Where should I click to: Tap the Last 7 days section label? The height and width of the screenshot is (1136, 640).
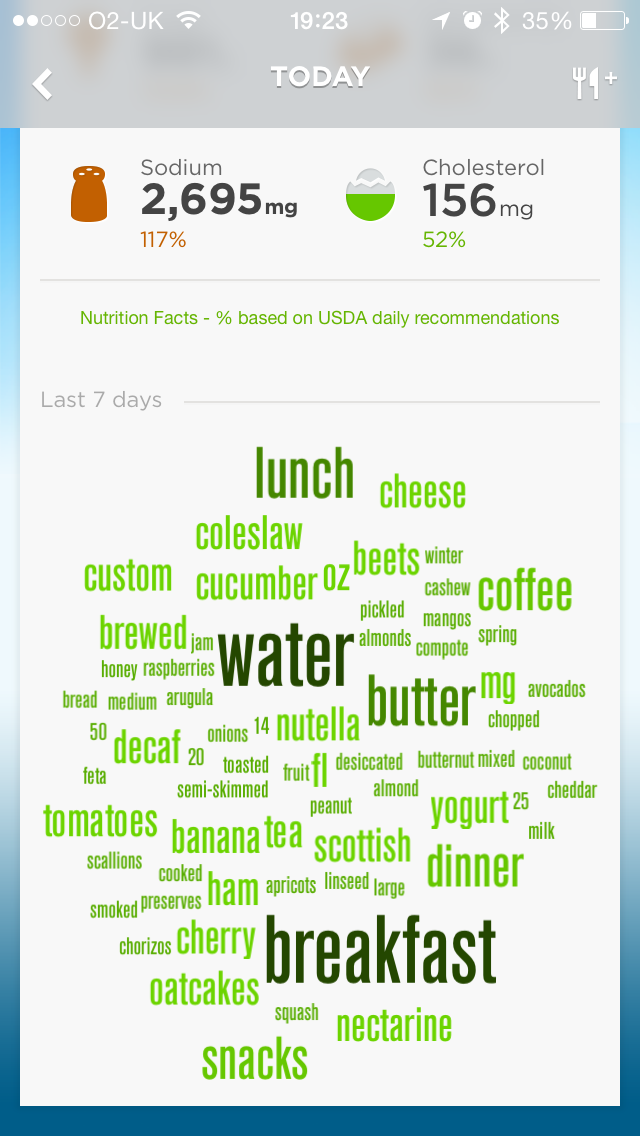[x=101, y=400]
